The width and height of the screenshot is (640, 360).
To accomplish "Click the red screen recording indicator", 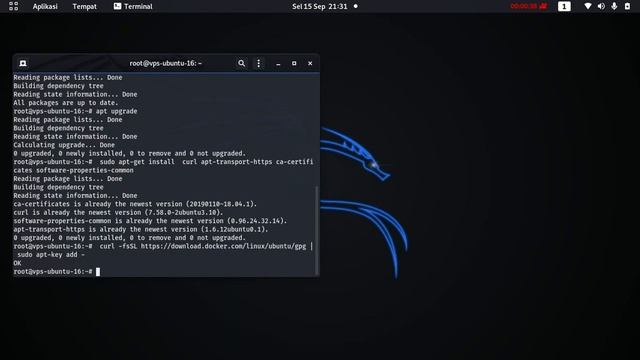I will (x=529, y=6).
